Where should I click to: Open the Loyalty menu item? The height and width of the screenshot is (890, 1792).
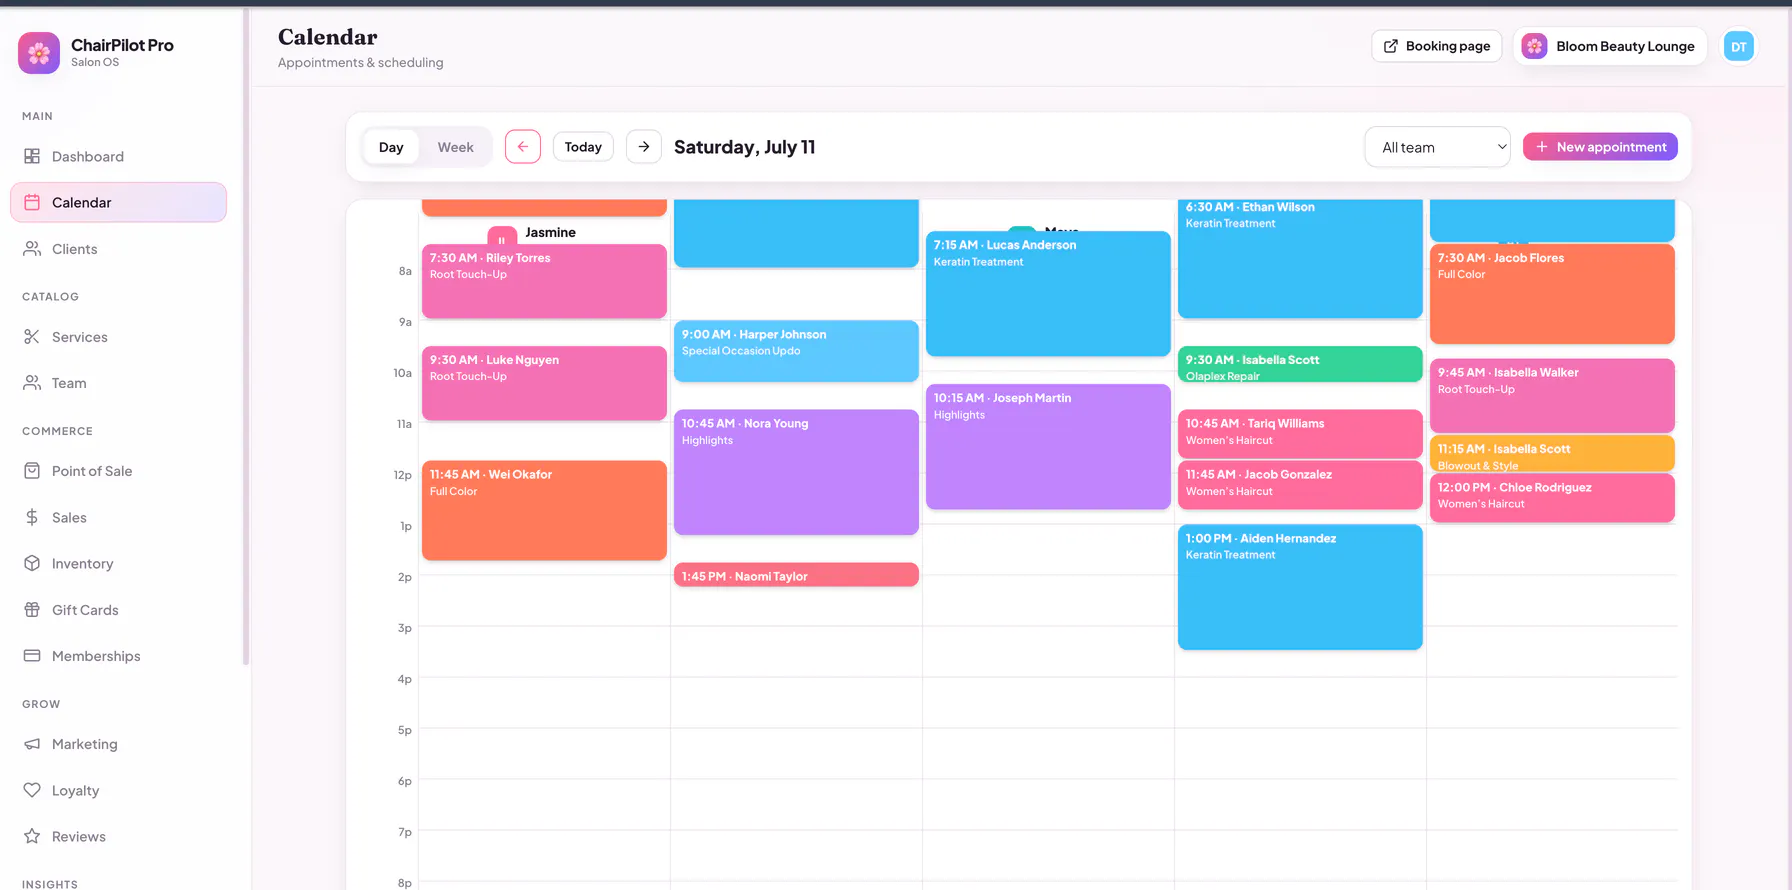click(118, 790)
